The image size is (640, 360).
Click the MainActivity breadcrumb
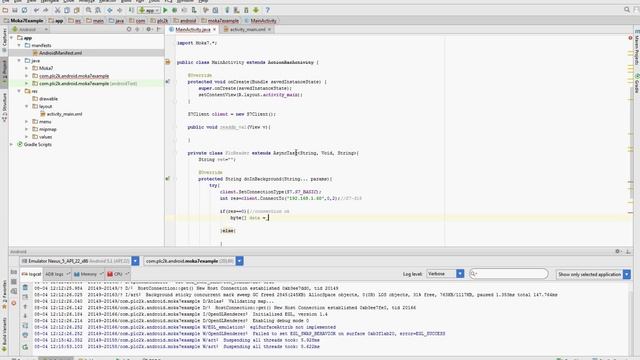[260, 21]
